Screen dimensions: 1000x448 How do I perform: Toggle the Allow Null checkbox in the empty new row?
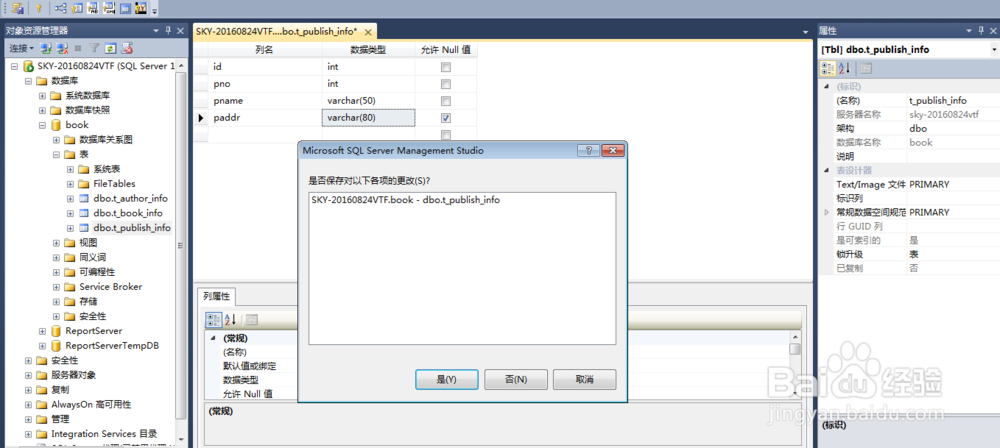[446, 135]
